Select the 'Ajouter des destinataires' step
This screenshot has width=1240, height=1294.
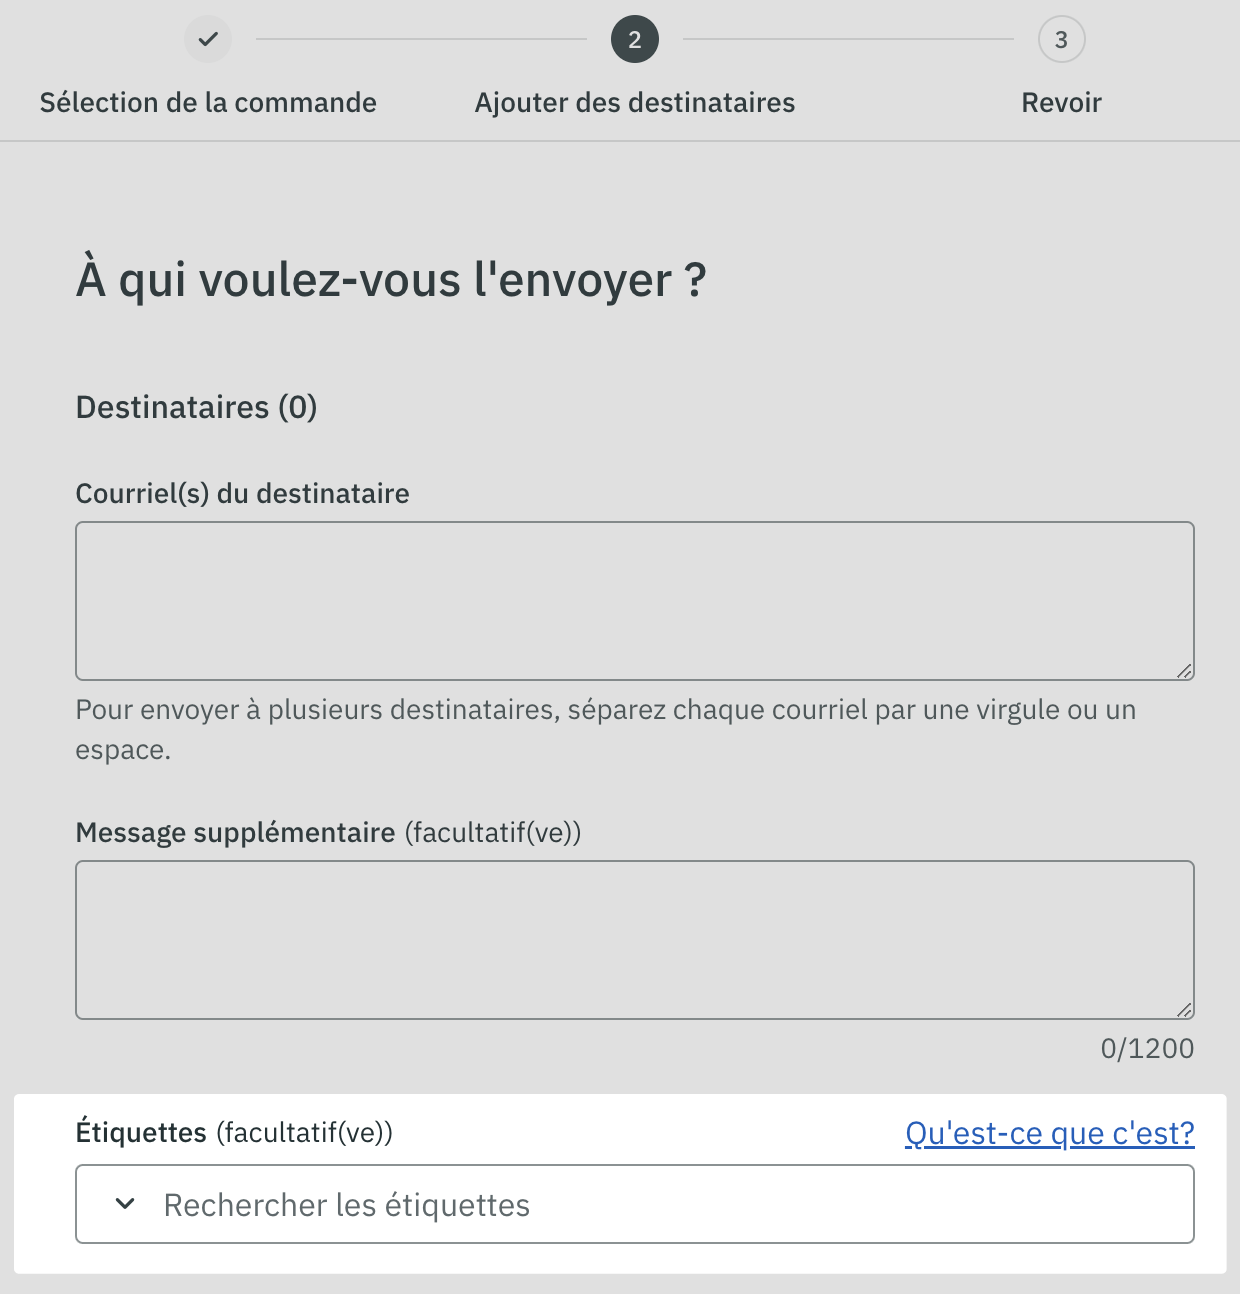(634, 102)
